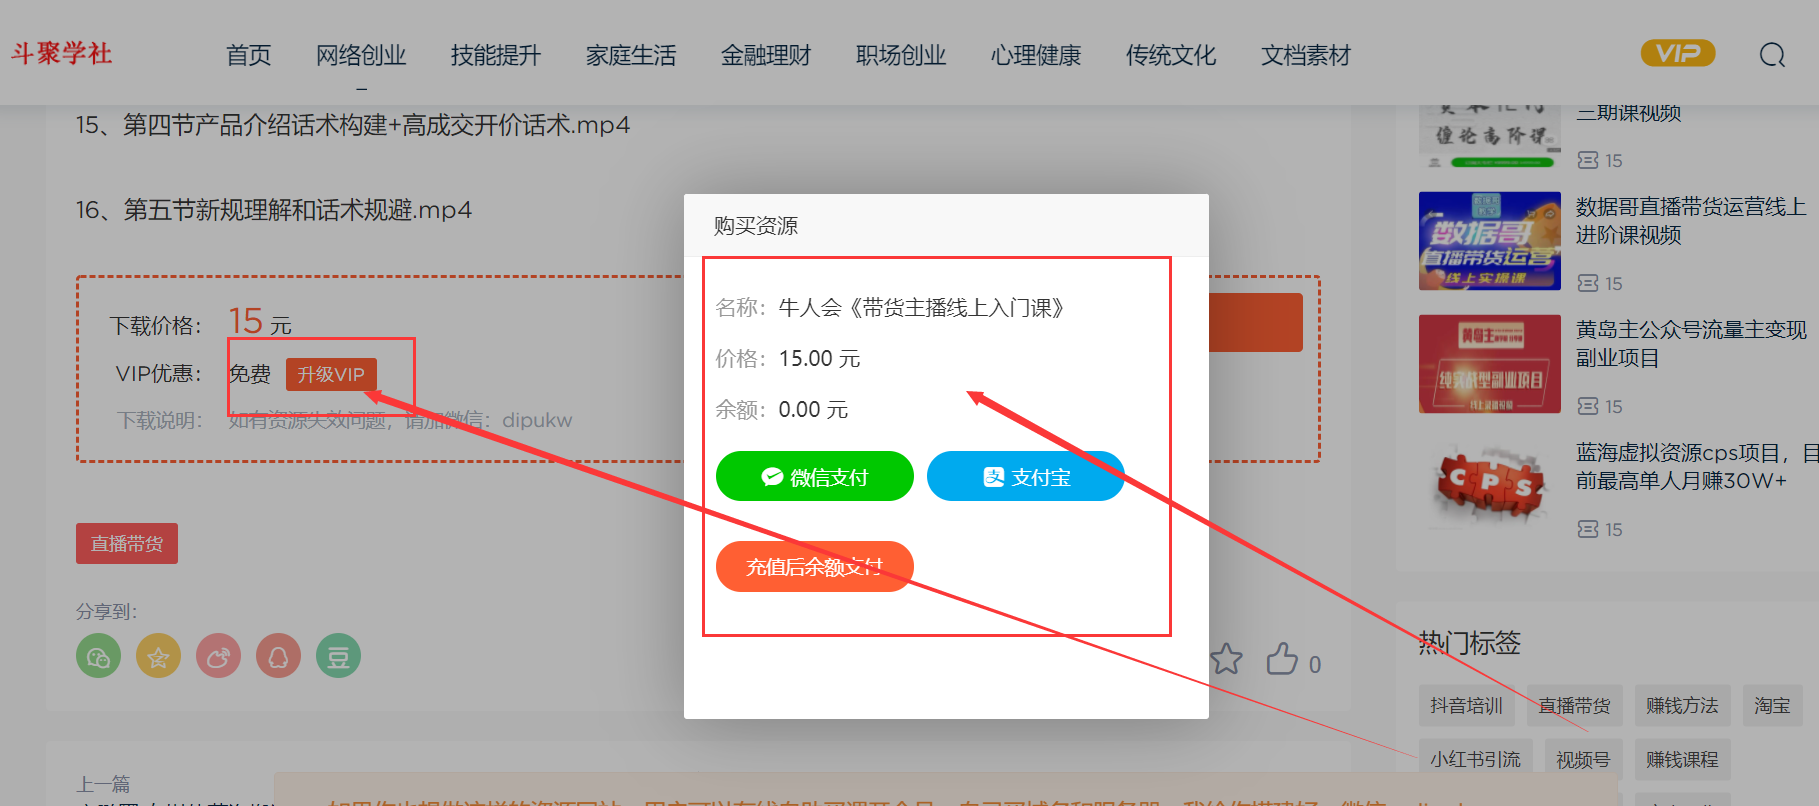The width and height of the screenshot is (1819, 806).
Task: Click the search magnifier icon
Action: pos(1772,55)
